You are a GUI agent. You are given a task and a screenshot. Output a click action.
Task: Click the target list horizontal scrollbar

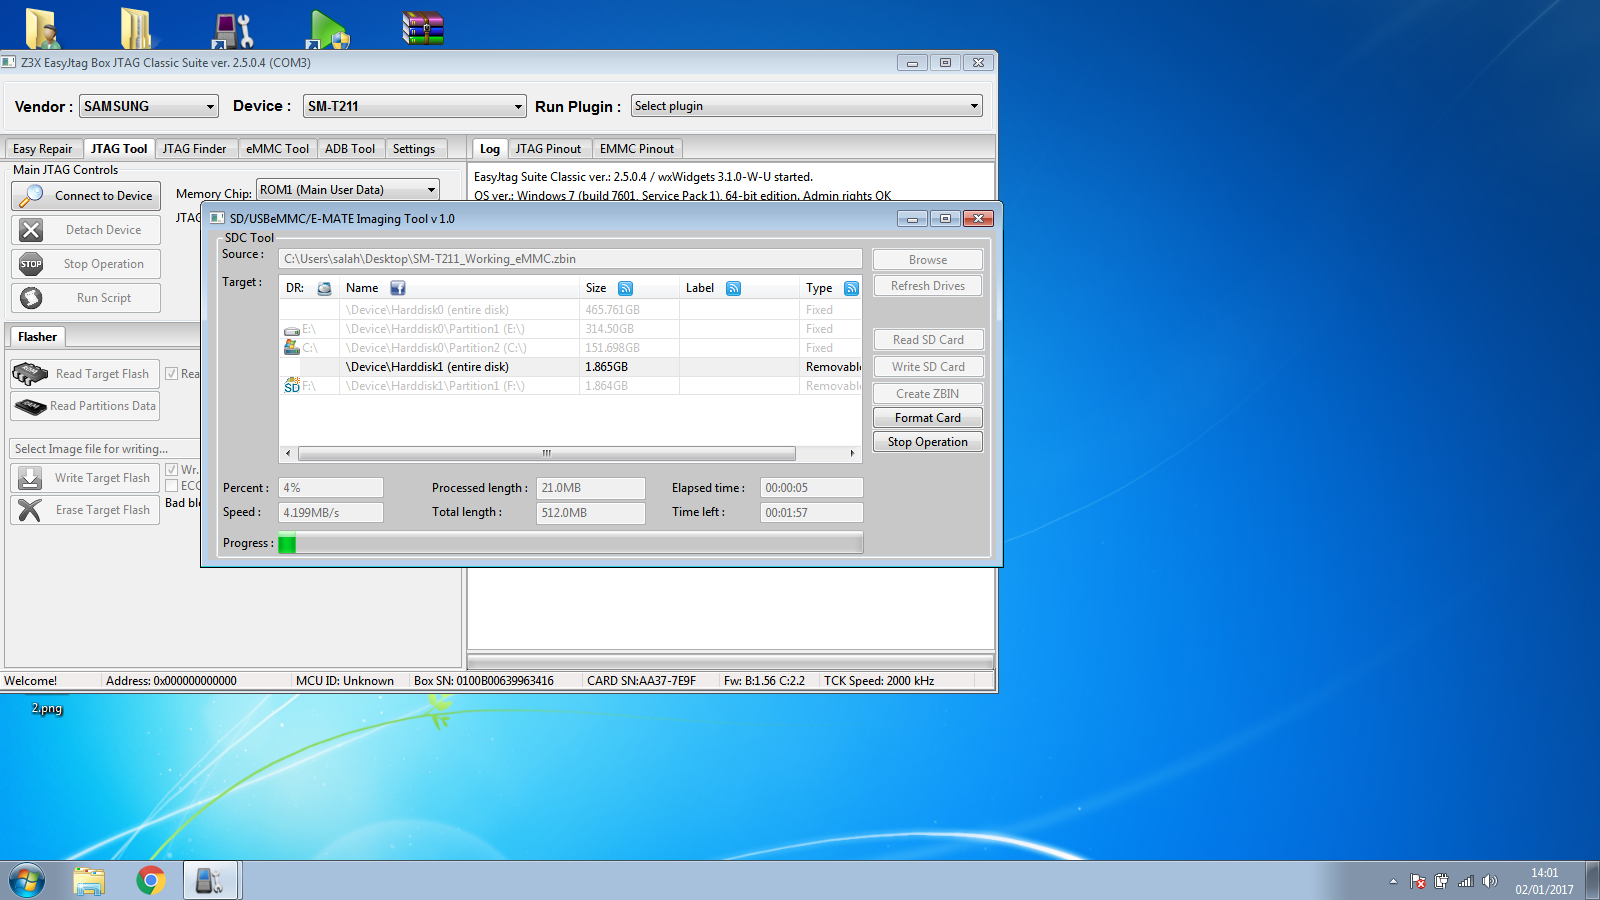547,453
